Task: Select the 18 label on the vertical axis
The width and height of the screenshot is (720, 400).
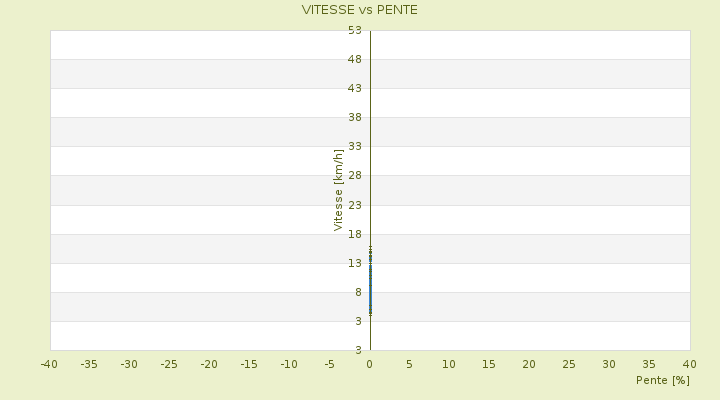Action: tap(355, 234)
